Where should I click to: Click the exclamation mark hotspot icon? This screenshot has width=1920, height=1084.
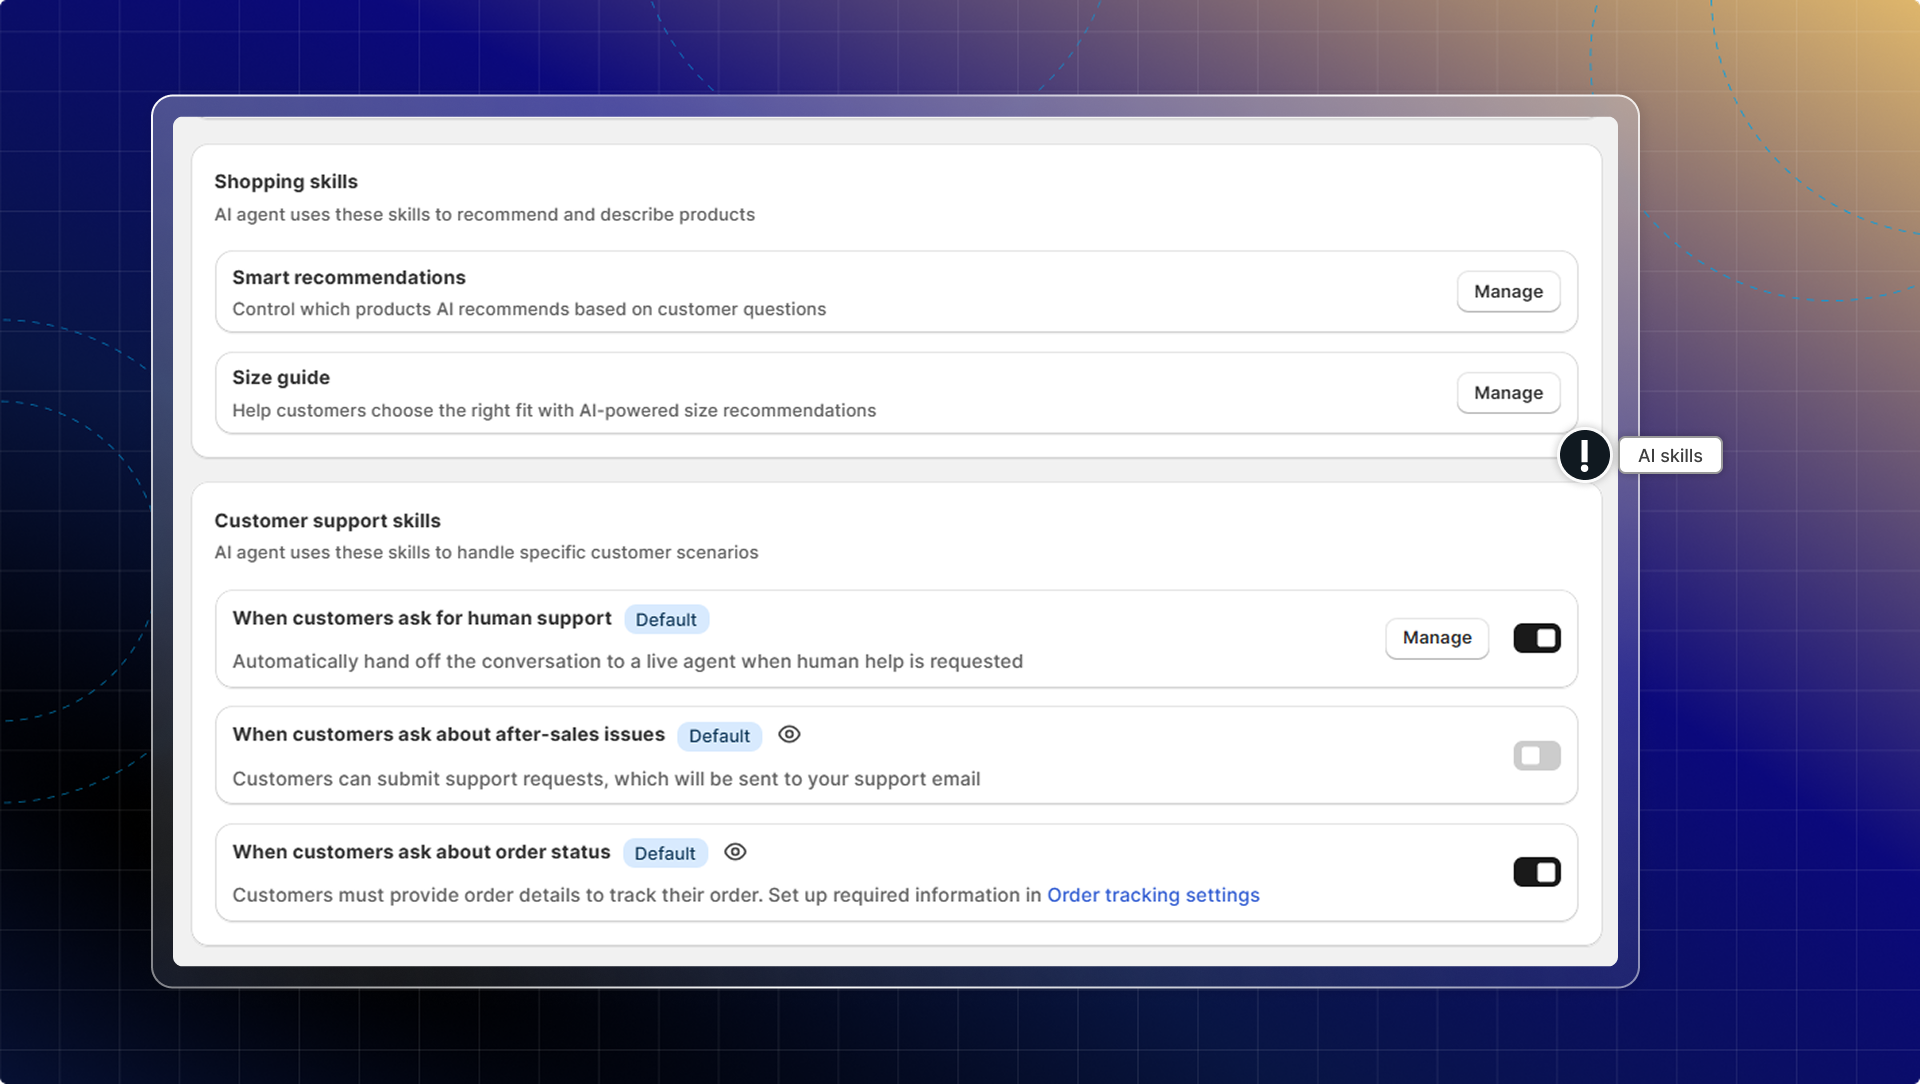[1584, 456]
